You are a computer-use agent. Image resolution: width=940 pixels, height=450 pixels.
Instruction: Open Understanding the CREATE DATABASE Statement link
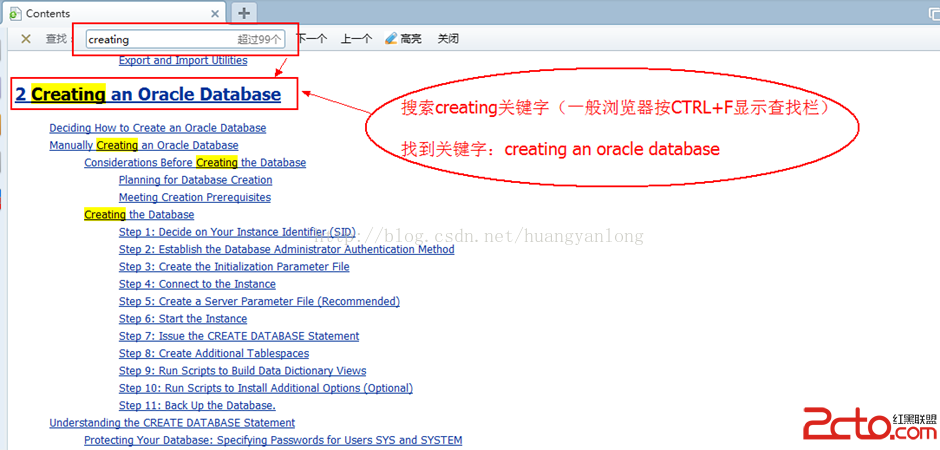click(172, 423)
